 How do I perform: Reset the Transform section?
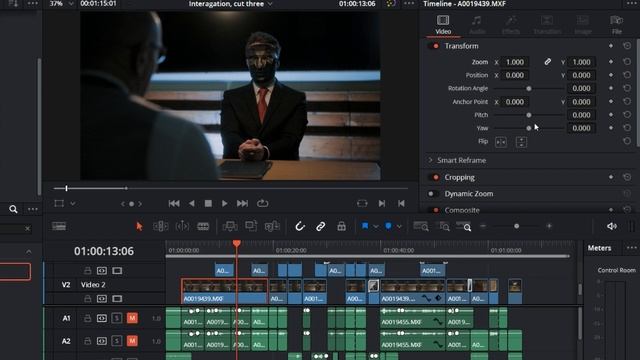tap(627, 46)
